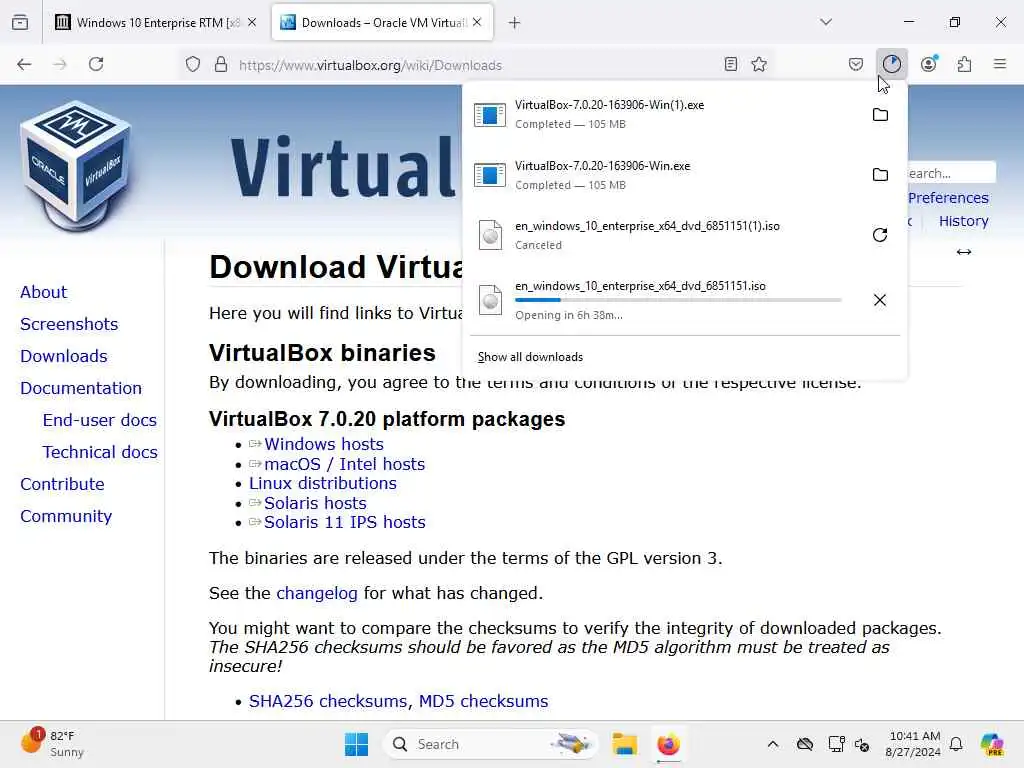
Task: Open the Windows Start menu
Action: click(x=357, y=744)
